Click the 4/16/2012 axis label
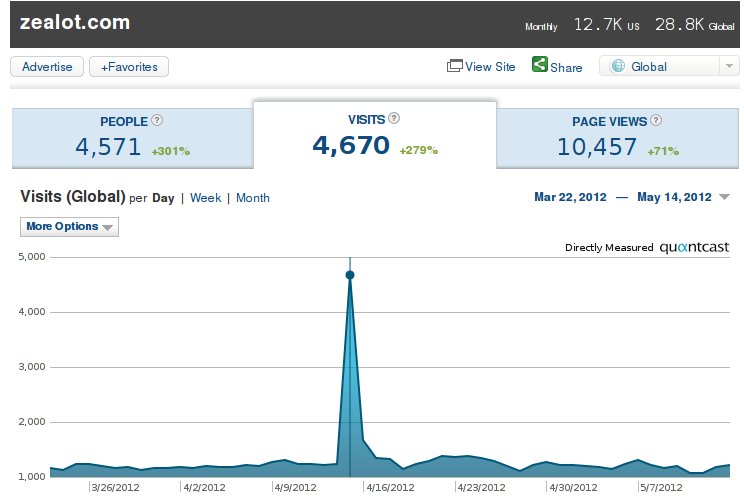Image resolution: width=744 pixels, height=504 pixels. [390, 487]
